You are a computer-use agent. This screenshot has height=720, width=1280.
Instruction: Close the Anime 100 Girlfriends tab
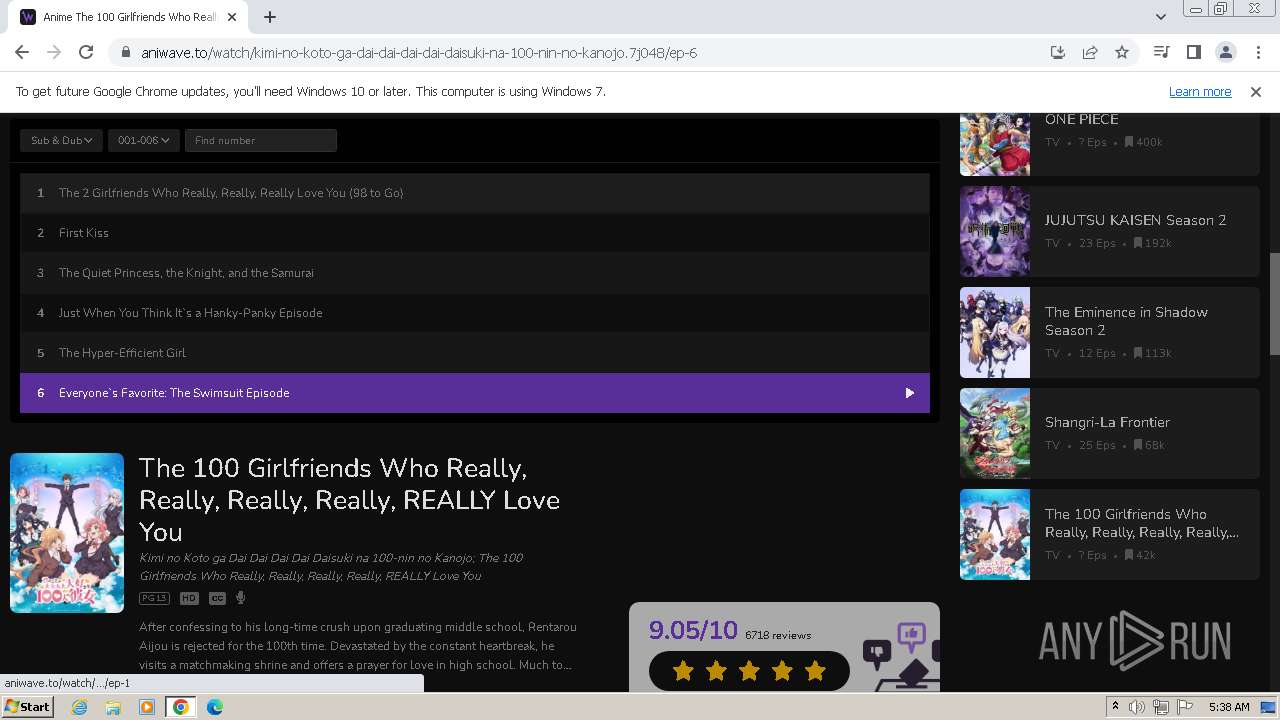[232, 17]
